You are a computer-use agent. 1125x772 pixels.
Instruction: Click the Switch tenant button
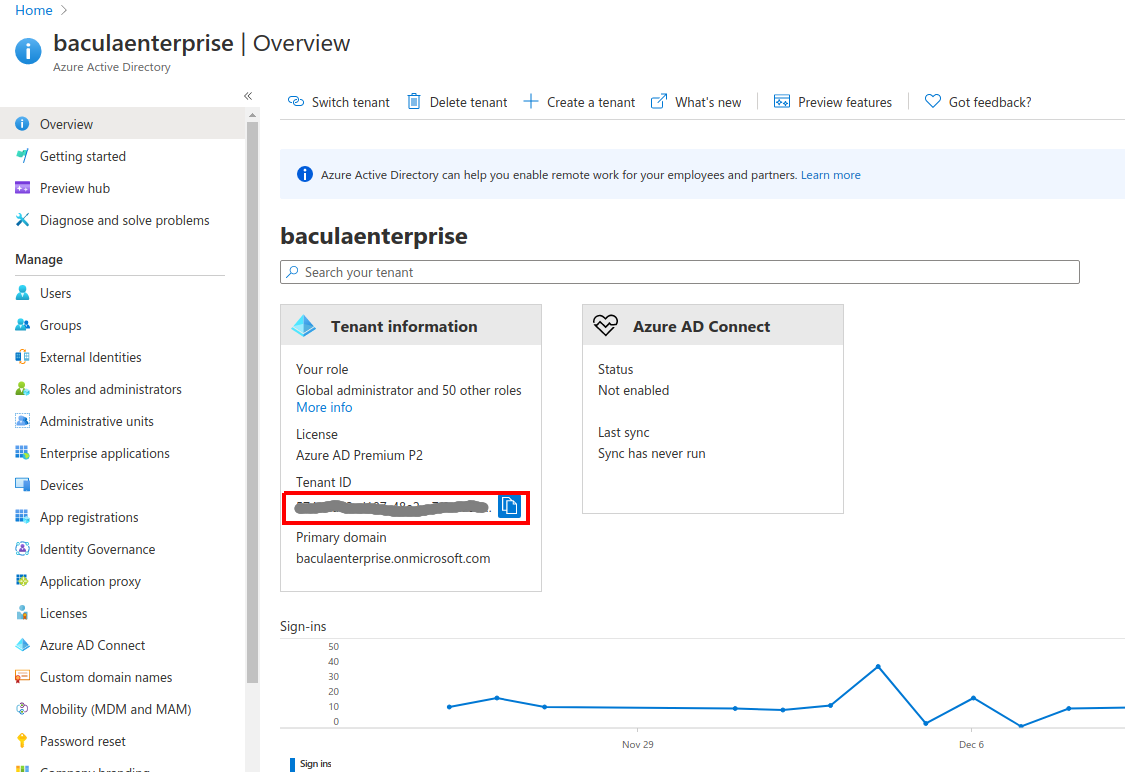338,102
